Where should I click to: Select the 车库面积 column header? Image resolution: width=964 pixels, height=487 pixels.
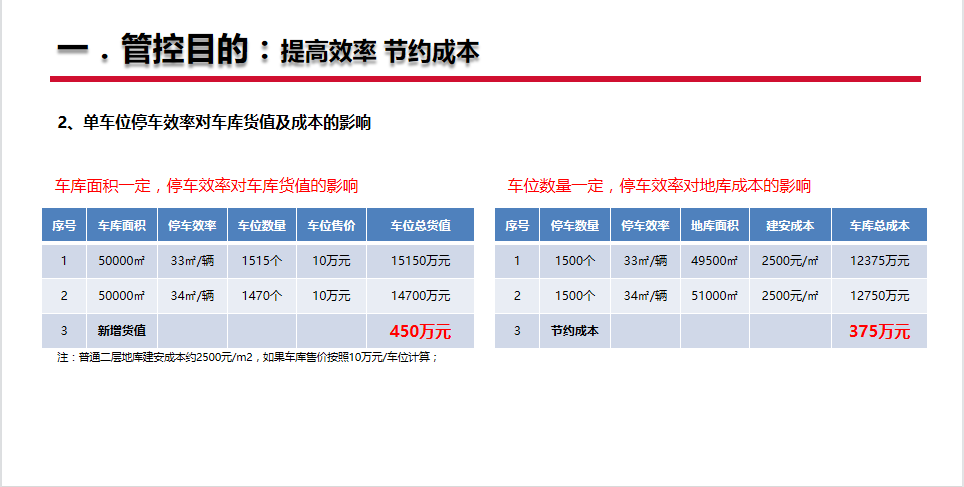click(122, 225)
